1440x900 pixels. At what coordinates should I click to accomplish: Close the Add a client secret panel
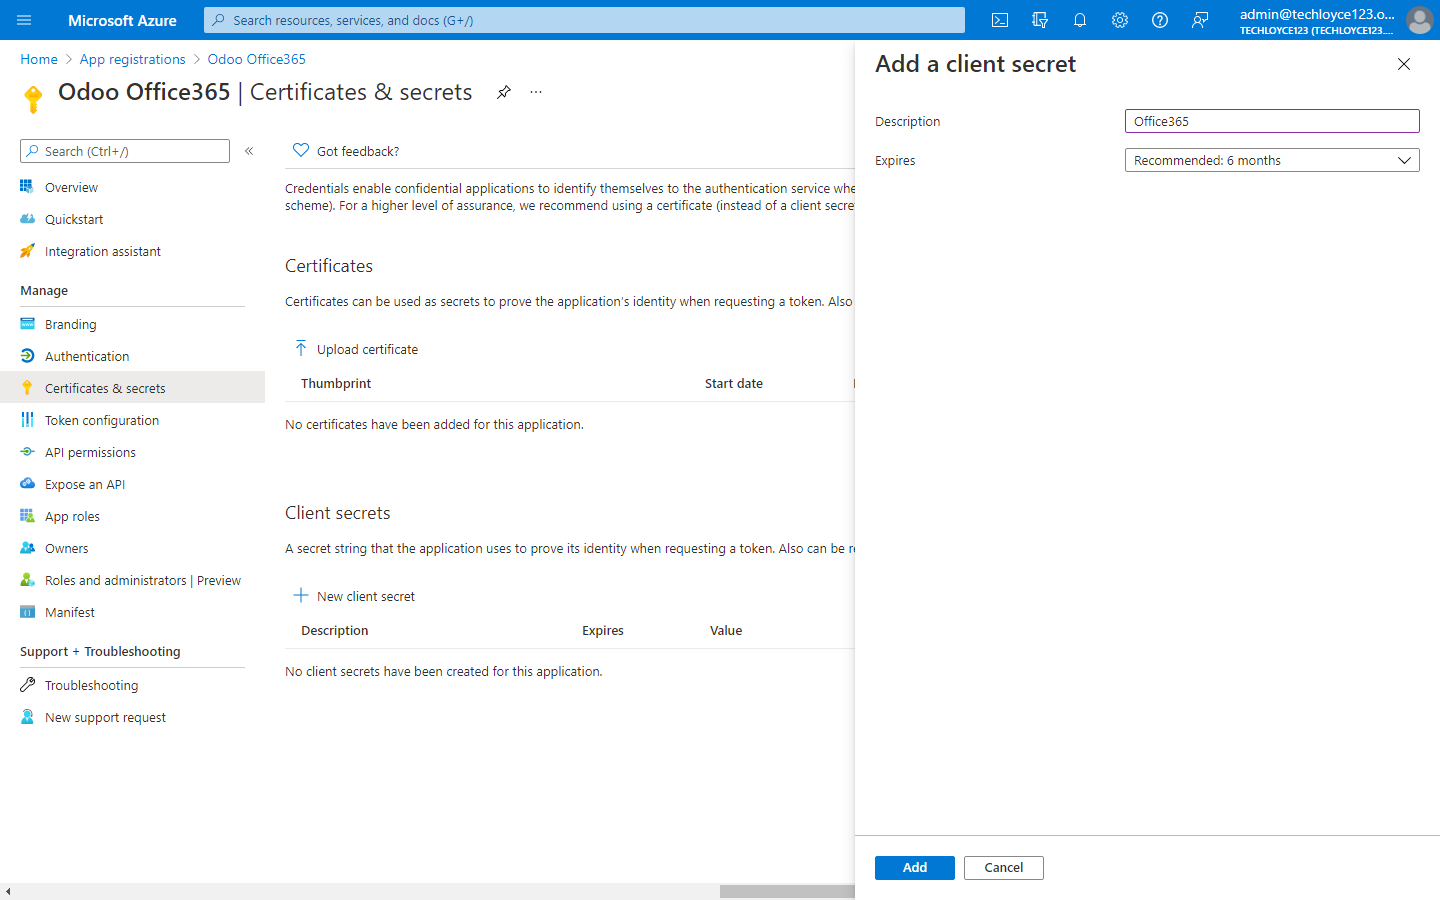click(x=1404, y=64)
